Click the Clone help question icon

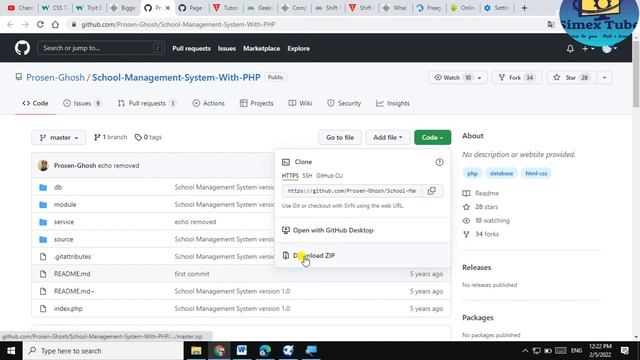439,162
